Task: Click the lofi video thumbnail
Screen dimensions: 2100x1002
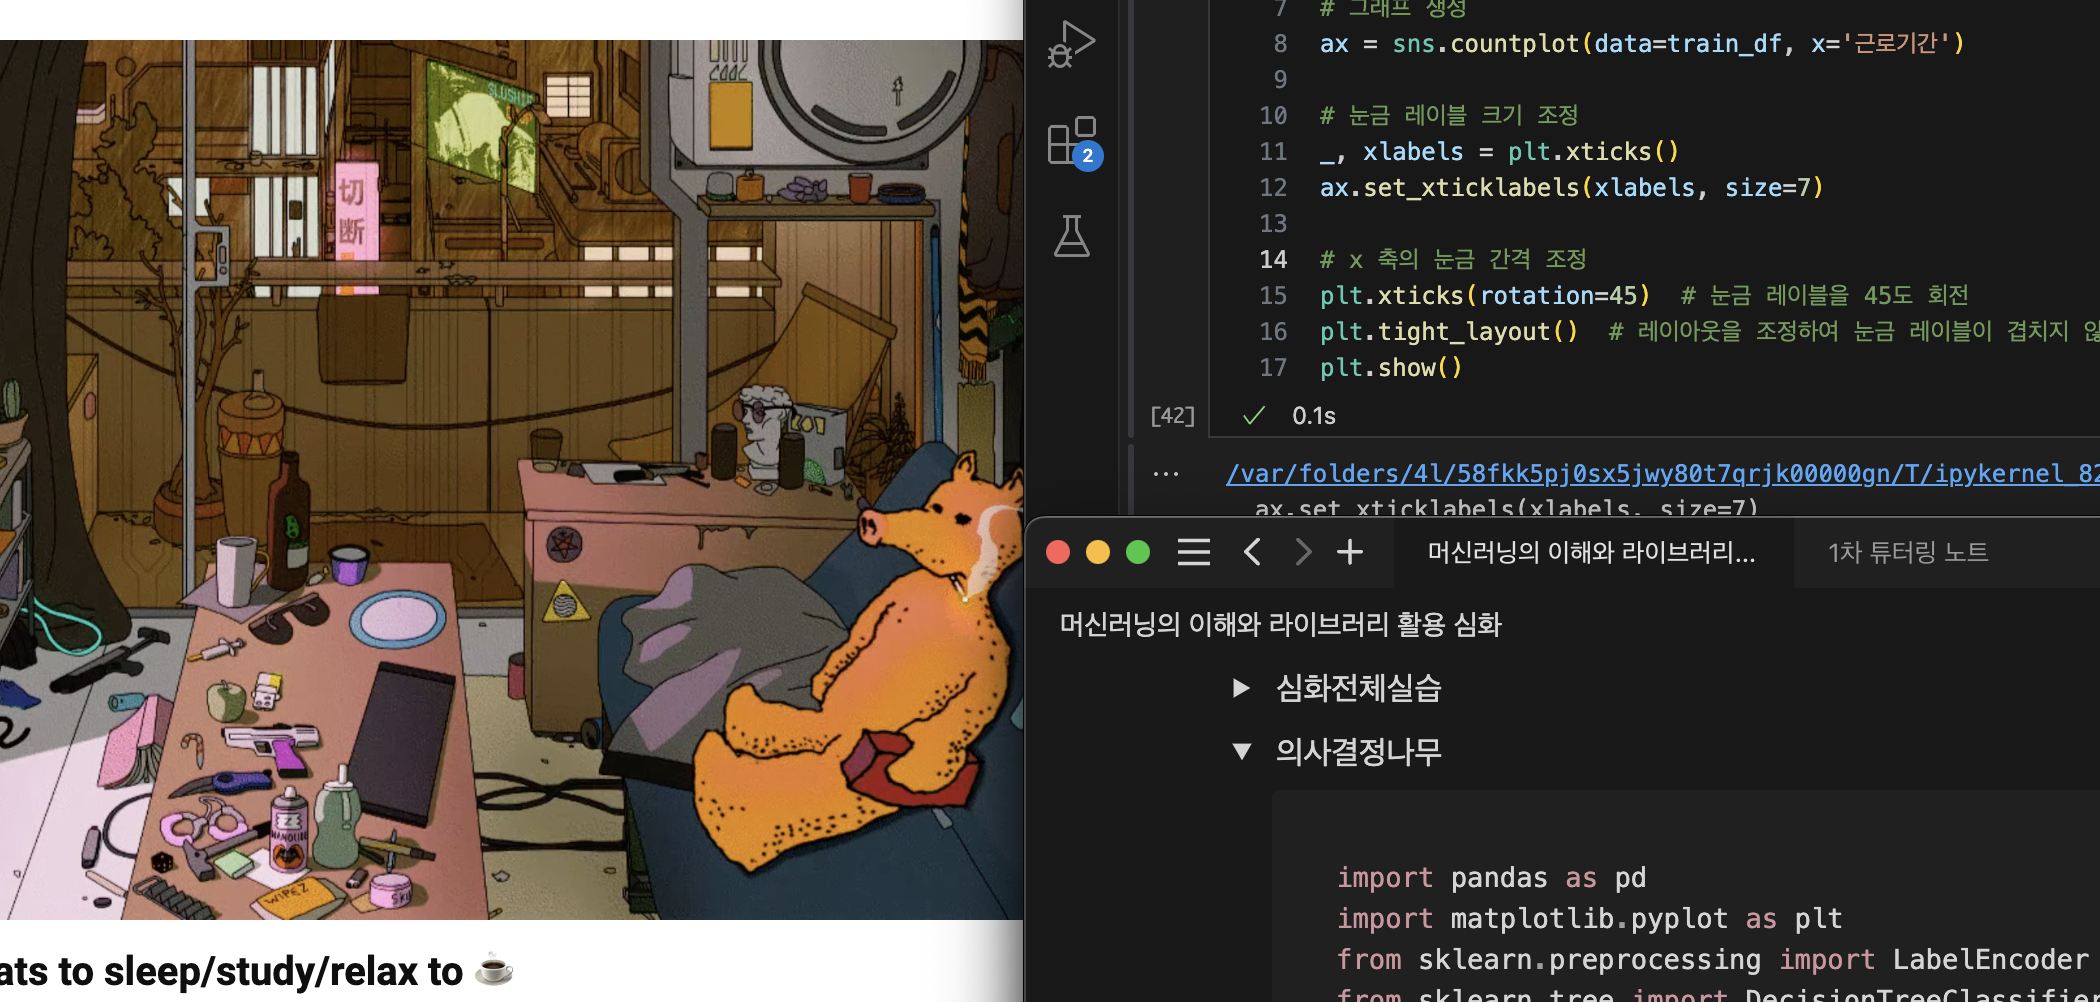Action: 511,480
